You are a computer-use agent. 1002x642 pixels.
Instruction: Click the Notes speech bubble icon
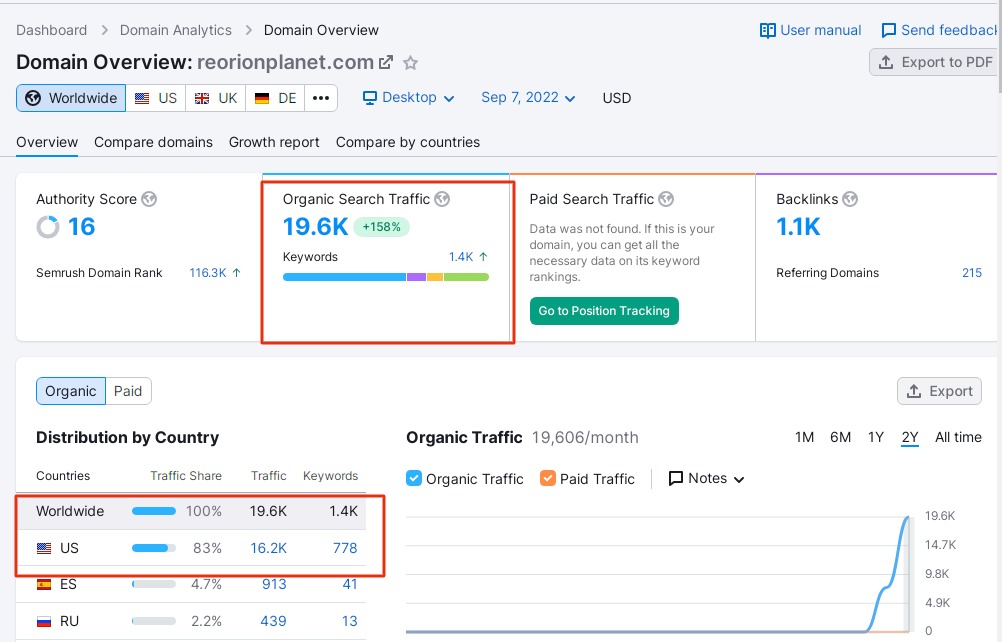pyautogui.click(x=675, y=478)
